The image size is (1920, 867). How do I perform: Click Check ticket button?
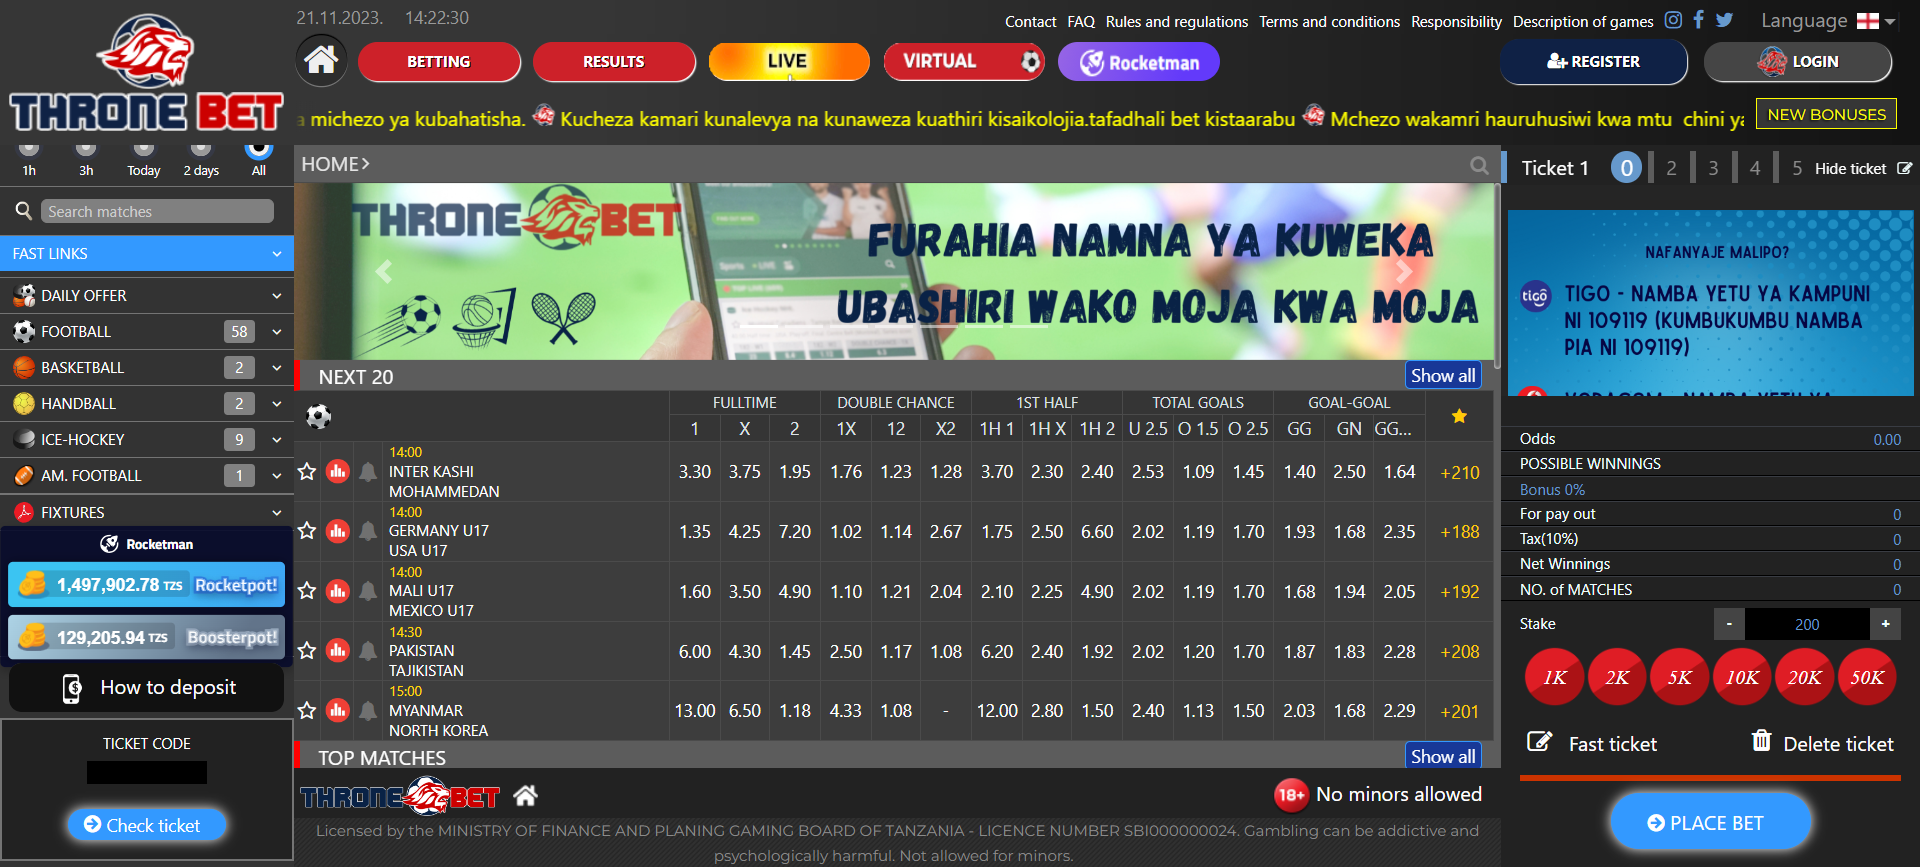[146, 825]
